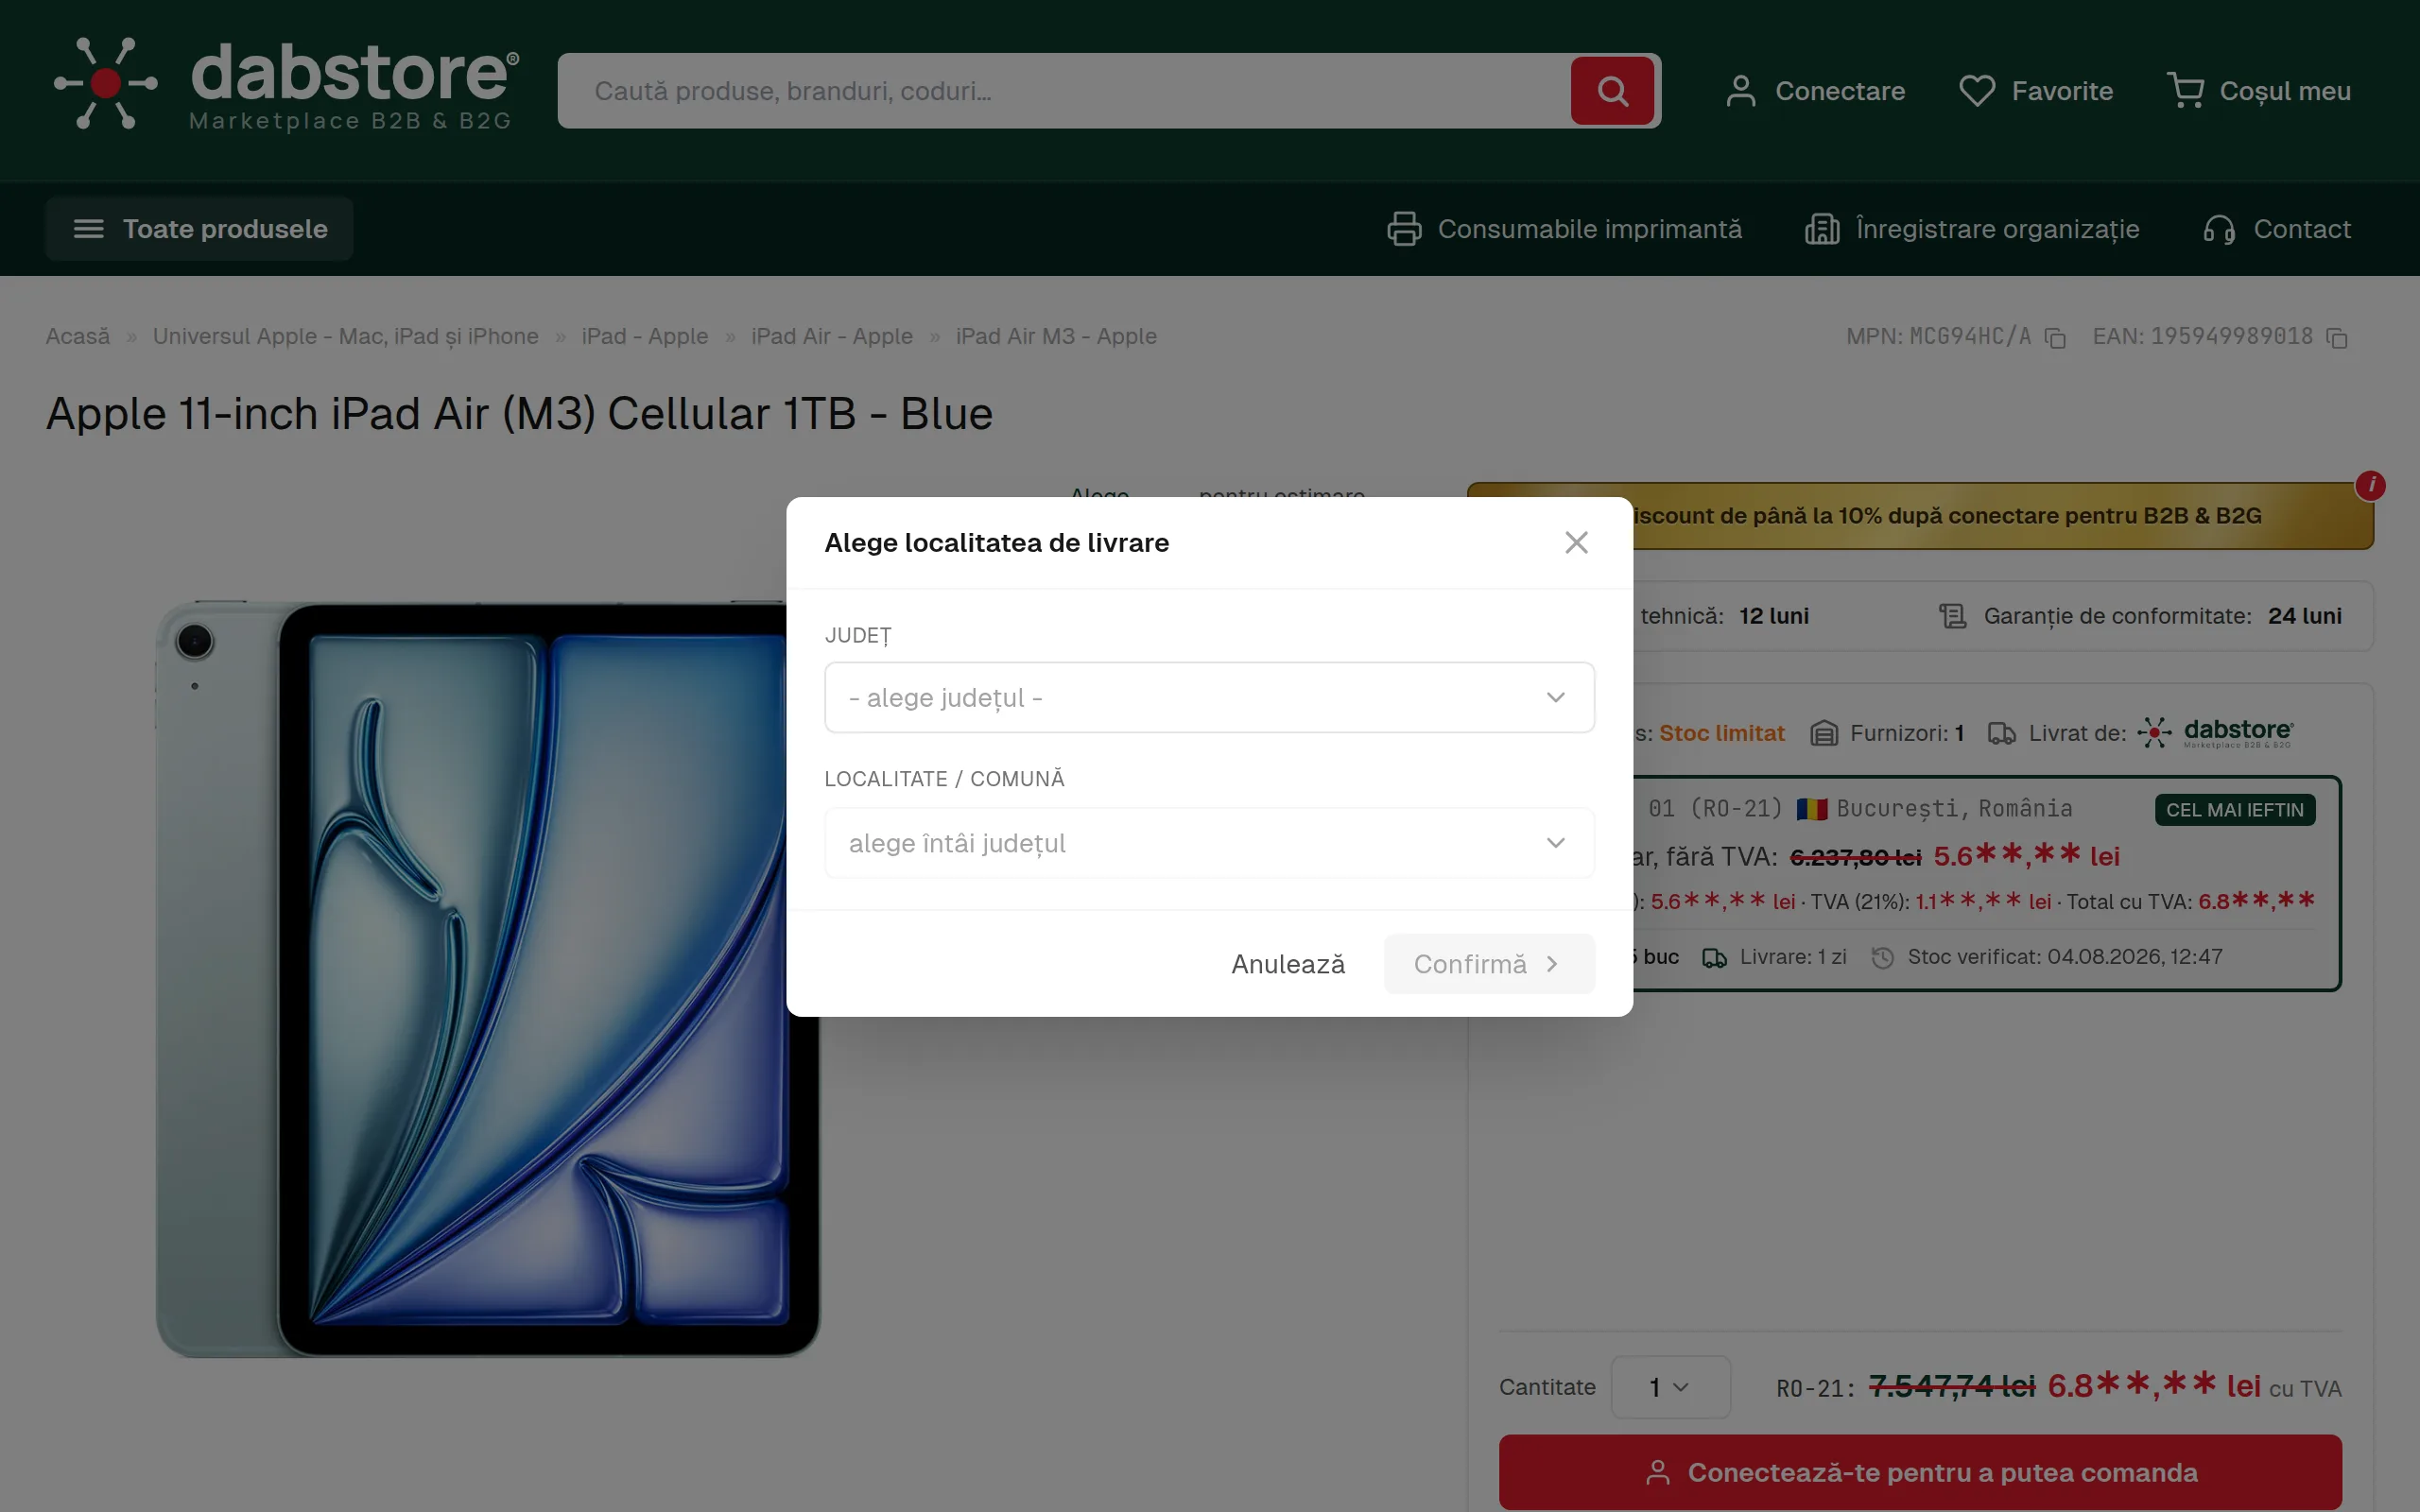This screenshot has width=2420, height=1512.
Task: Copy the MPN code
Action: coord(2055,338)
